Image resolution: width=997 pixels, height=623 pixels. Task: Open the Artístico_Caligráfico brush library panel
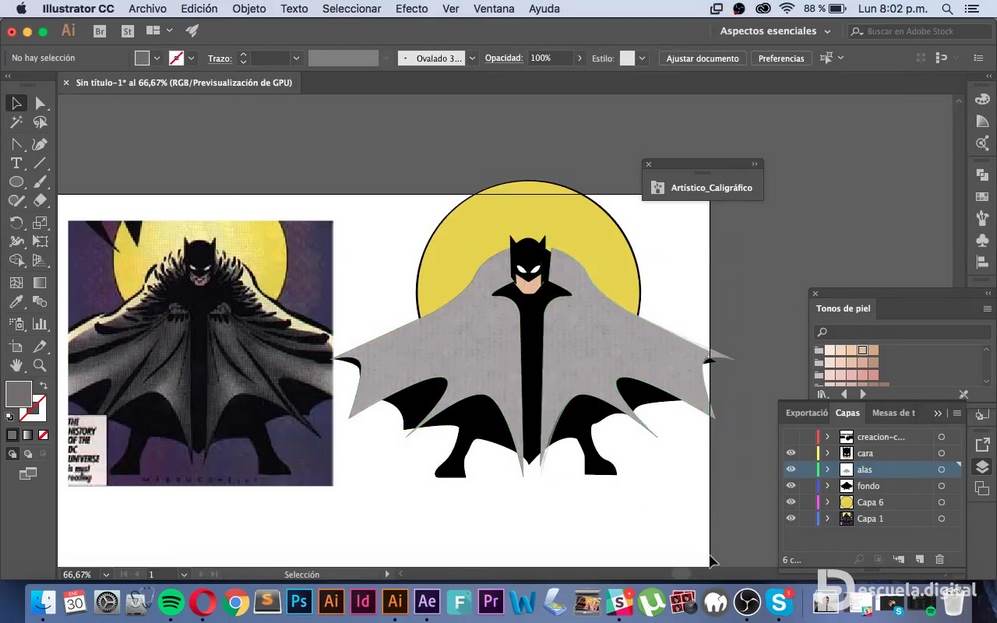click(703, 188)
